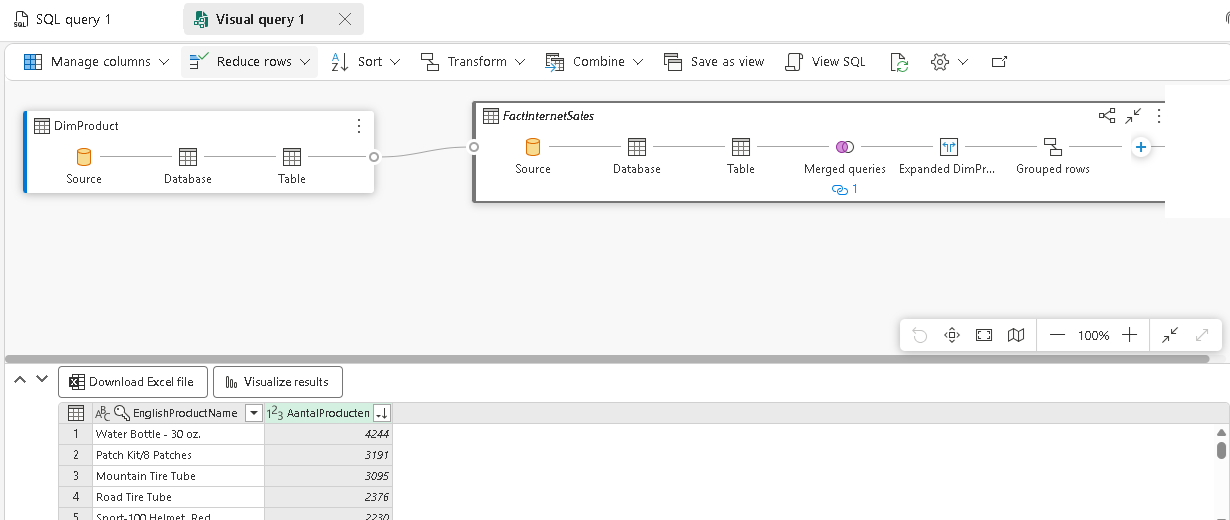Click the EnglishProductName column header
Screen dimensions: 1230x520
177,413
